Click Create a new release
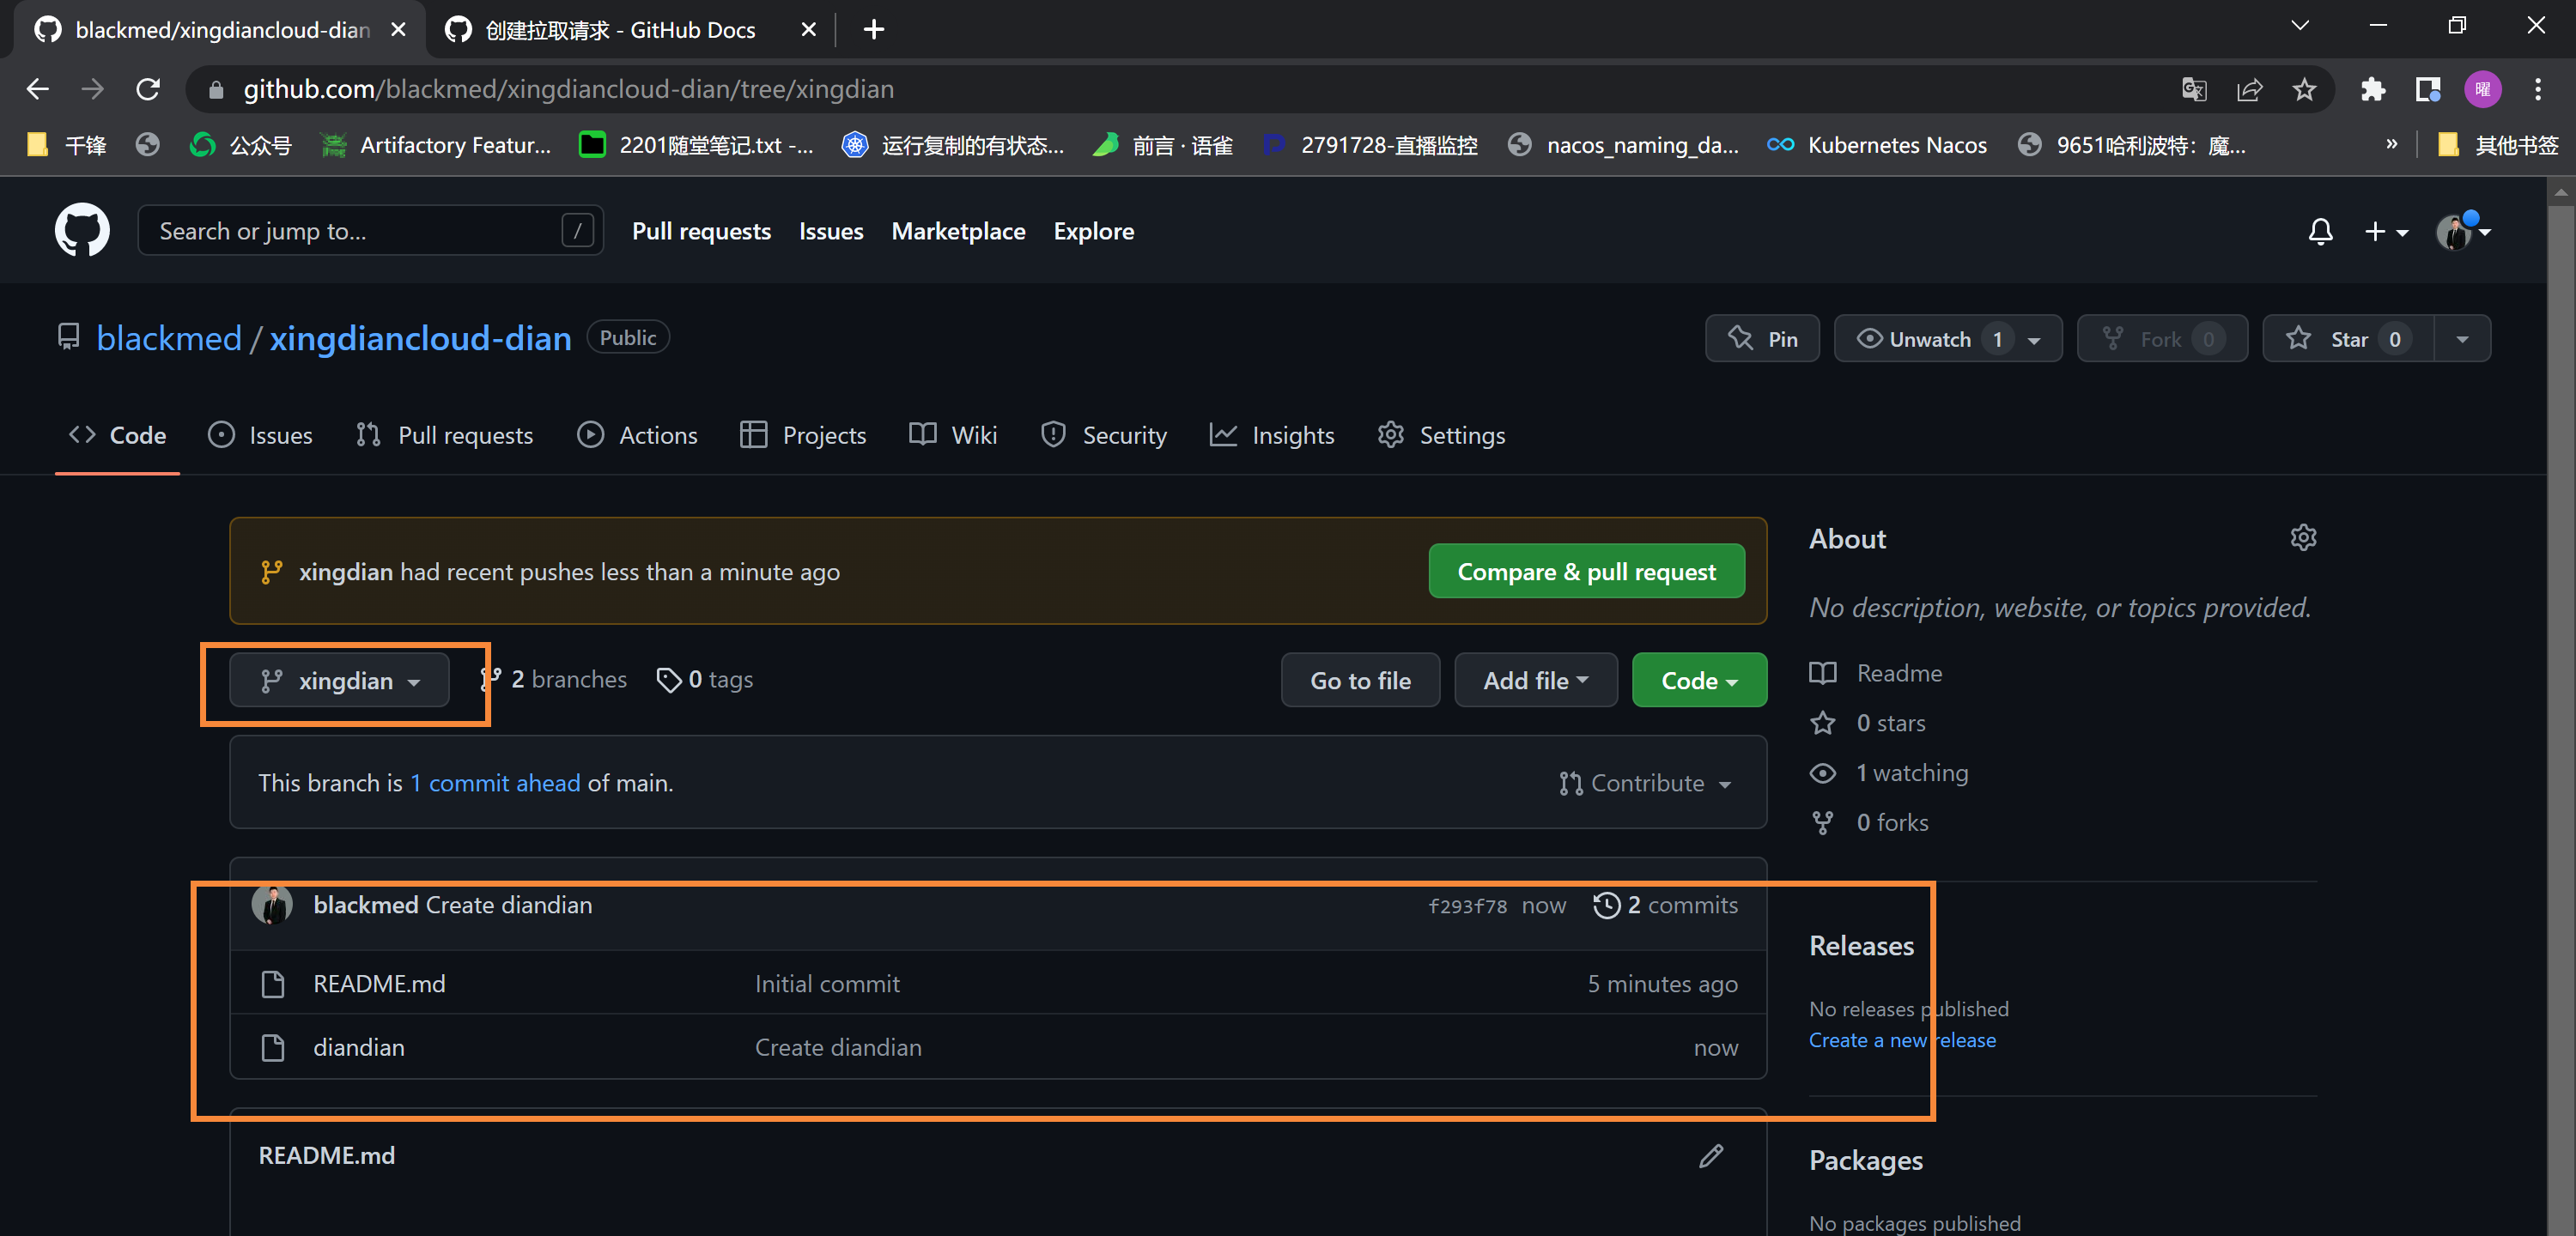 [1902, 1041]
